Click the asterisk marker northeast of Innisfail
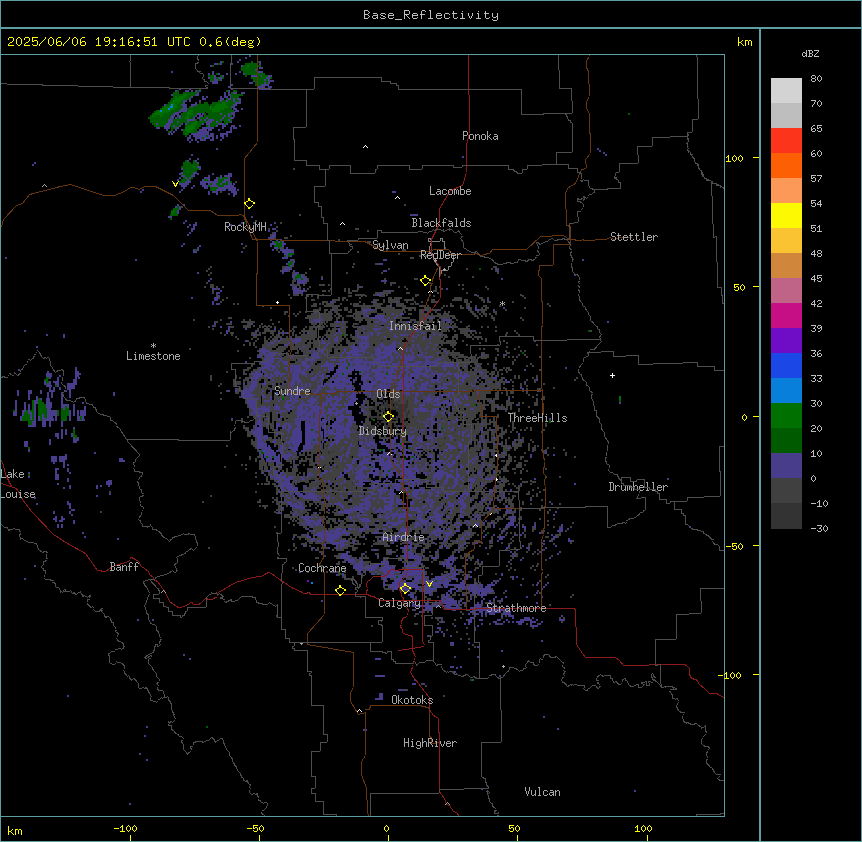862x842 pixels. point(502,304)
